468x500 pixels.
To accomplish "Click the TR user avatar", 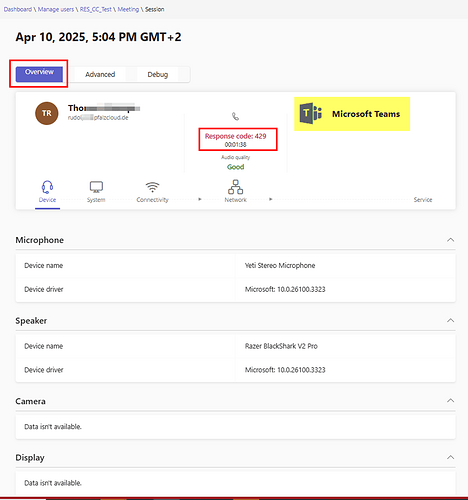I will point(47,113).
